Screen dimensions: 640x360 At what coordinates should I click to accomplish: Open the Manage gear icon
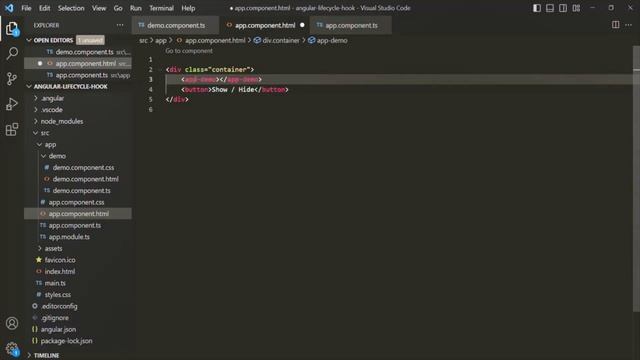[12, 349]
